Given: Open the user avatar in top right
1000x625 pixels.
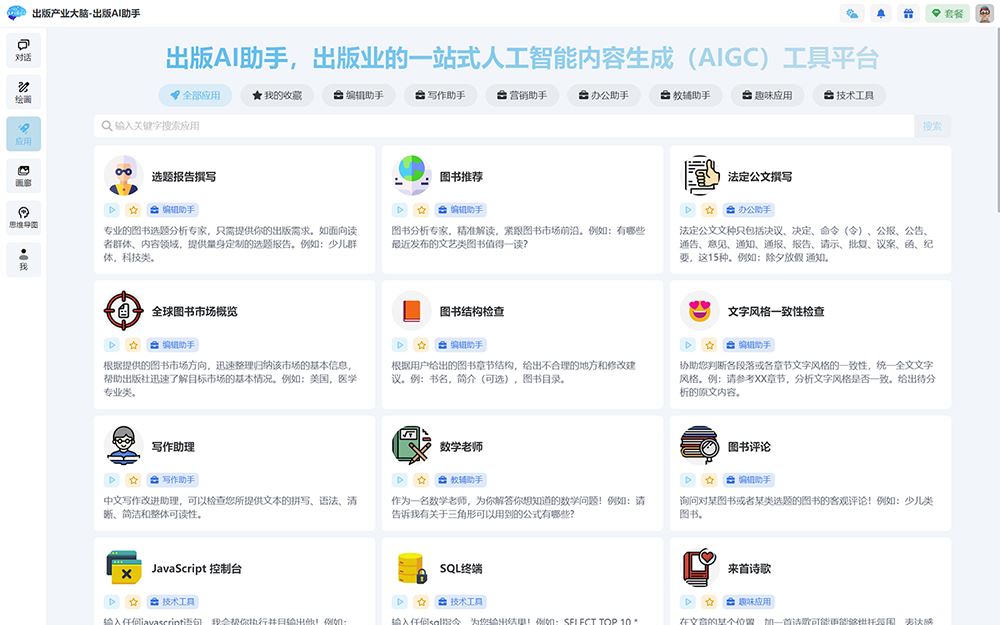Looking at the screenshot, I should click(985, 14).
